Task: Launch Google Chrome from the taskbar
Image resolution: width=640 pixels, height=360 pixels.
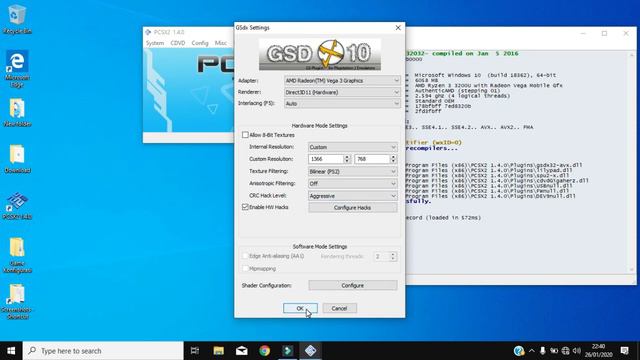Action: [264, 351]
